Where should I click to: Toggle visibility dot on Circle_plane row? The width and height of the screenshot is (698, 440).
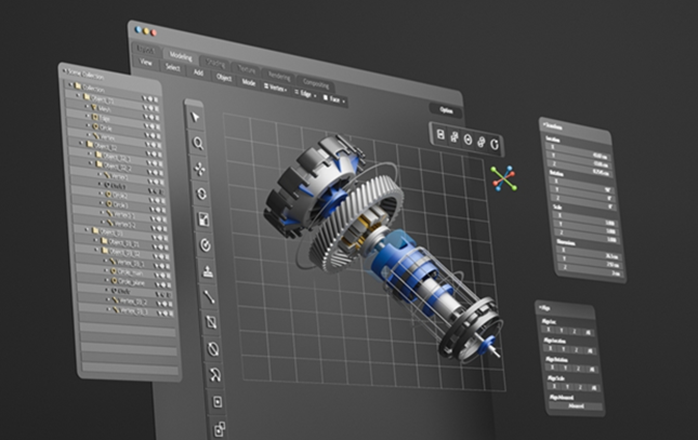[x=163, y=285]
